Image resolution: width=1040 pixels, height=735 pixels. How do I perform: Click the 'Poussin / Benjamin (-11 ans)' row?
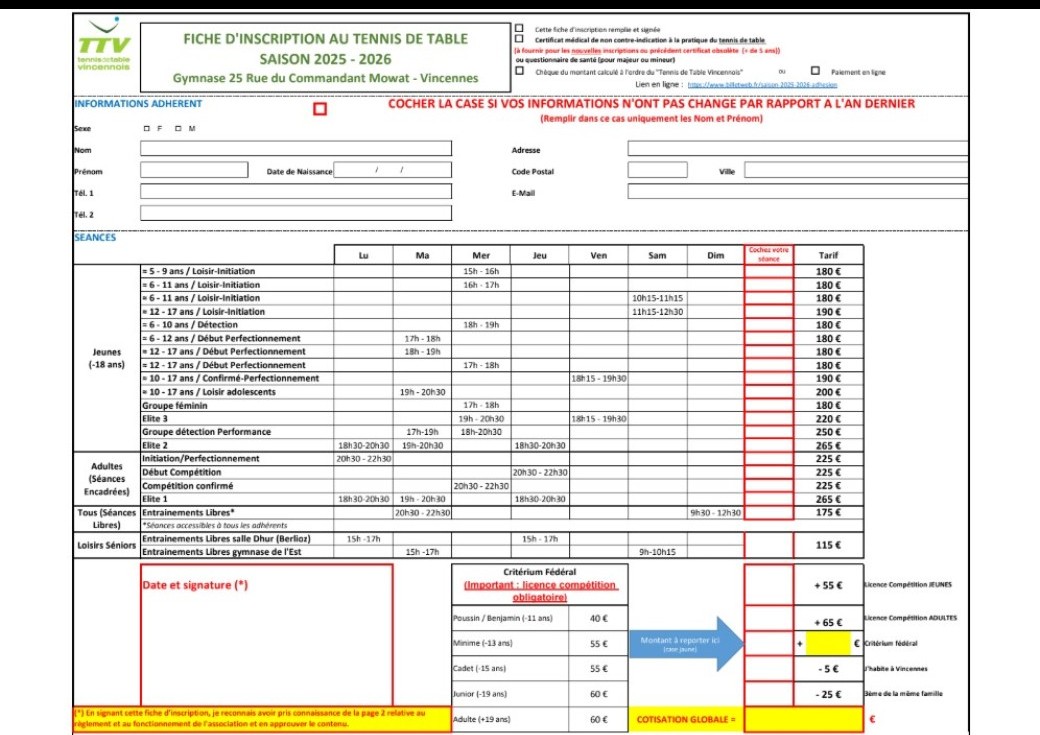(511, 618)
